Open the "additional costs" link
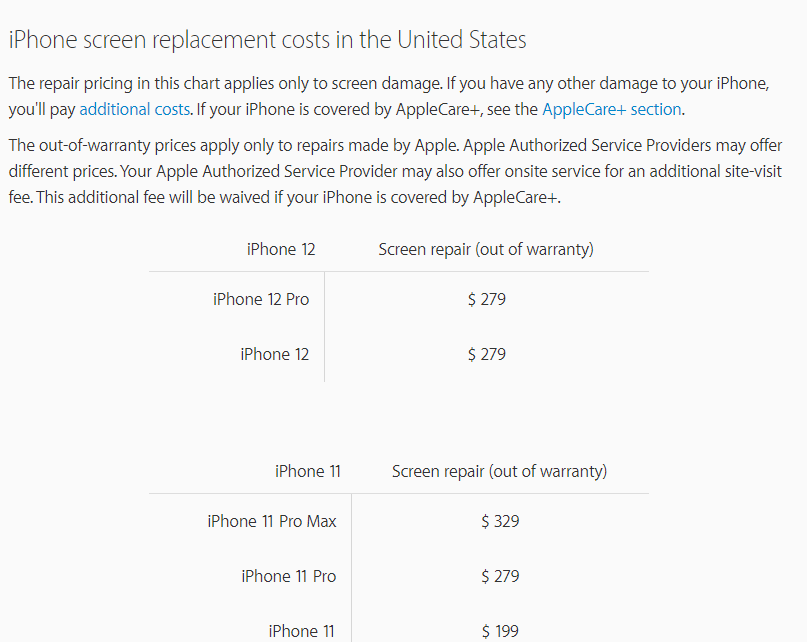The image size is (807, 642). pos(134,109)
